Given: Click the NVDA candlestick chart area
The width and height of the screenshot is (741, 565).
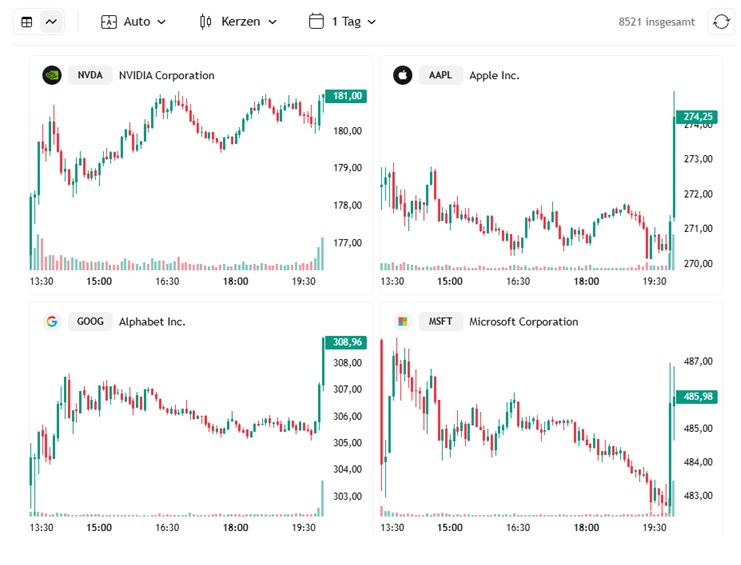Looking at the screenshot, I should click(x=177, y=180).
